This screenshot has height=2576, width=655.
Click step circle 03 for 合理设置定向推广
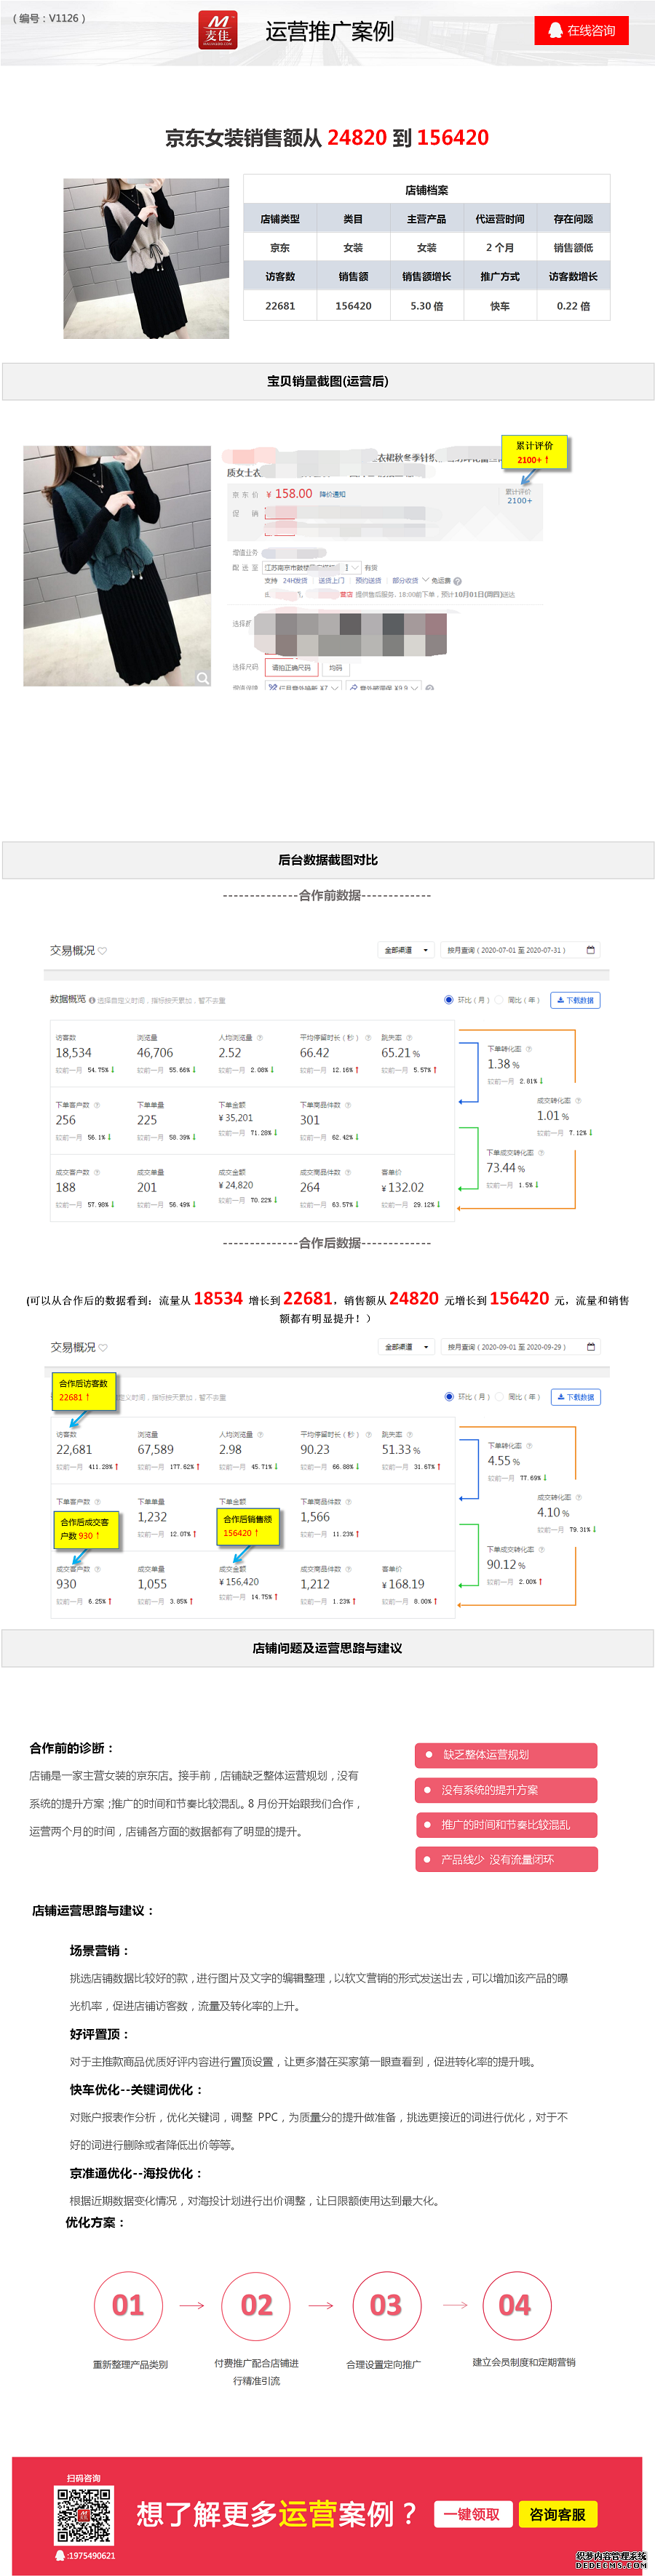[x=386, y=2305]
